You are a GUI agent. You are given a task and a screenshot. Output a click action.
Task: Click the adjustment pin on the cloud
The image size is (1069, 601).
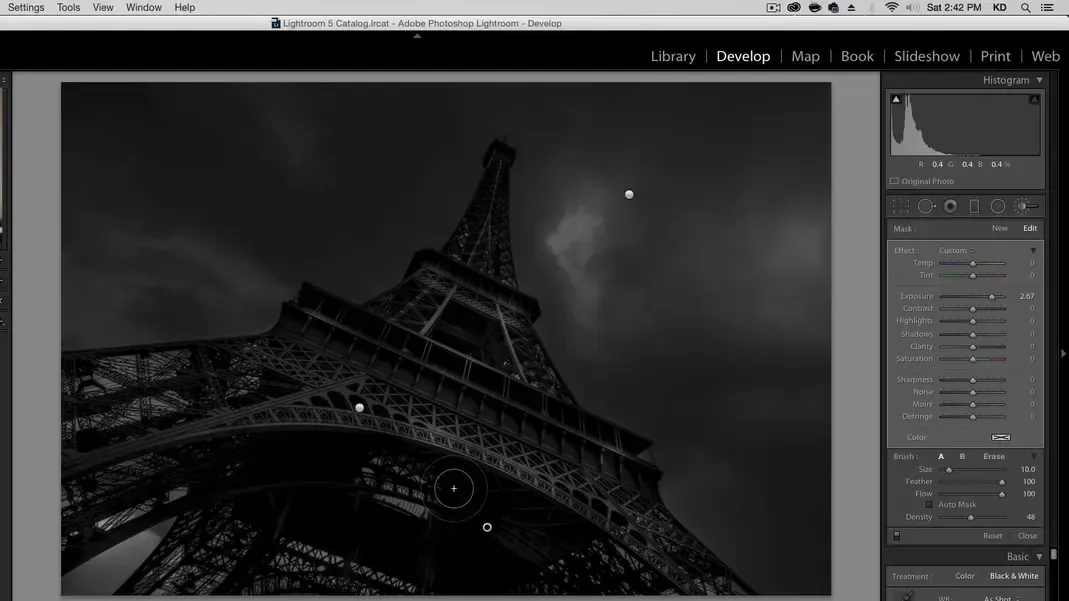coord(629,195)
